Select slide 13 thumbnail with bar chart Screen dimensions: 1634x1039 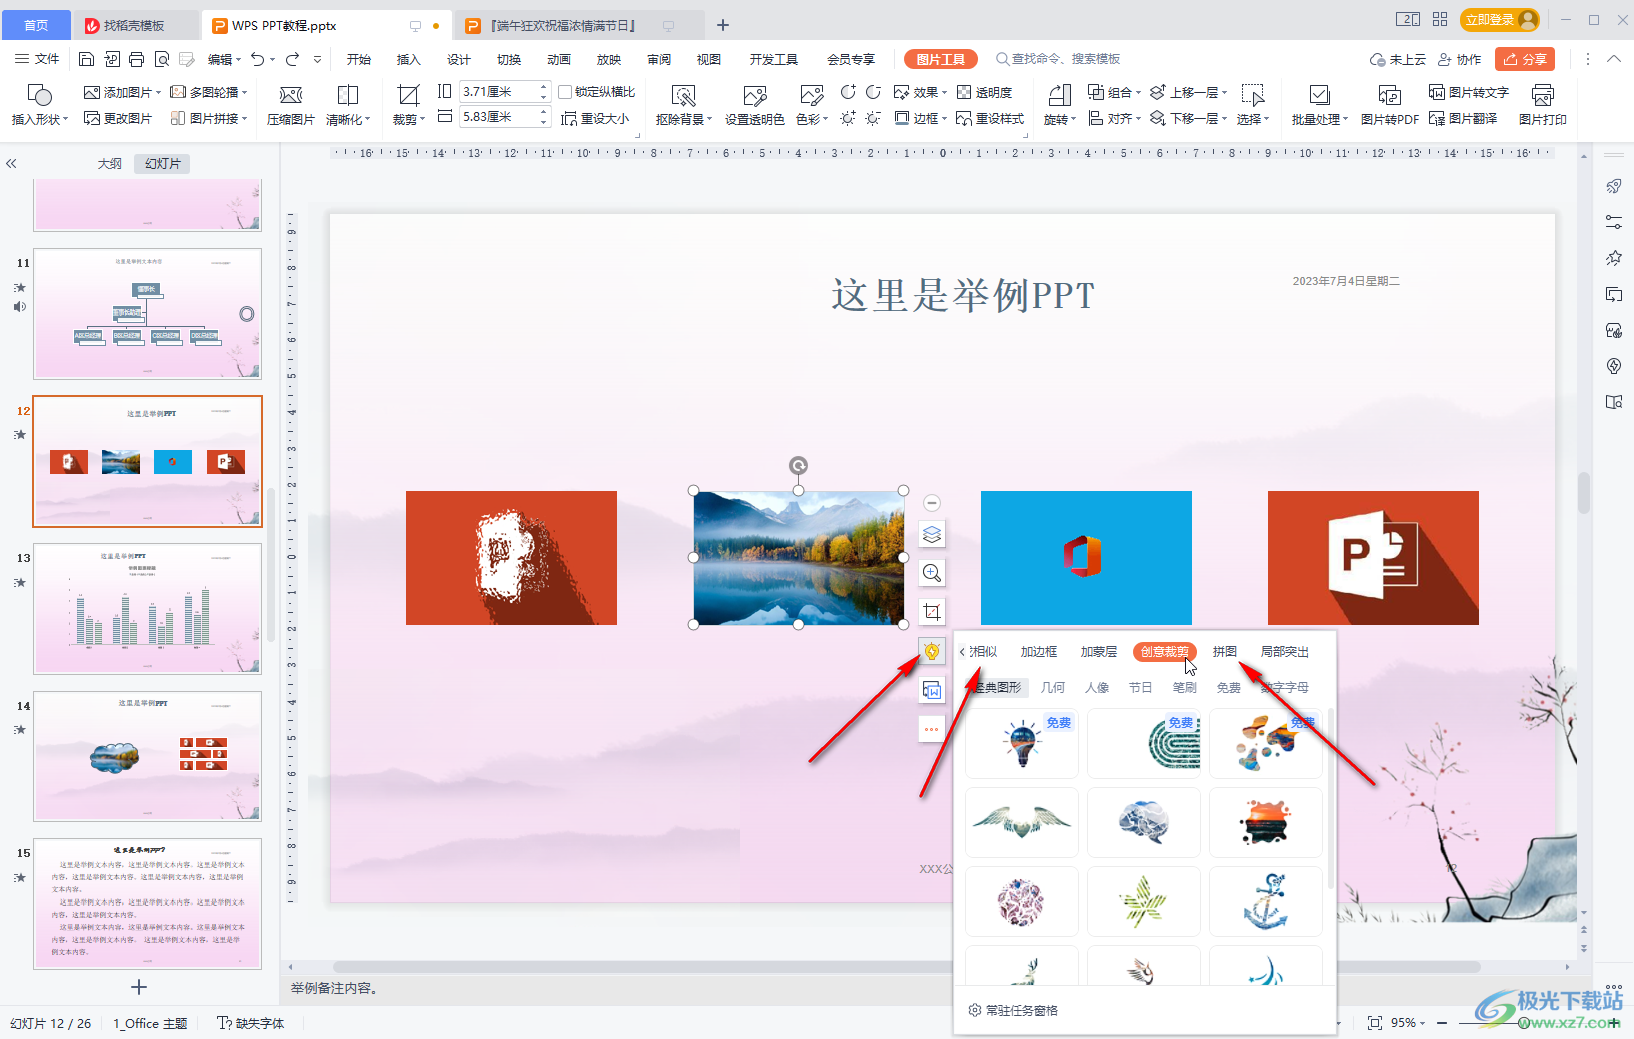point(148,609)
